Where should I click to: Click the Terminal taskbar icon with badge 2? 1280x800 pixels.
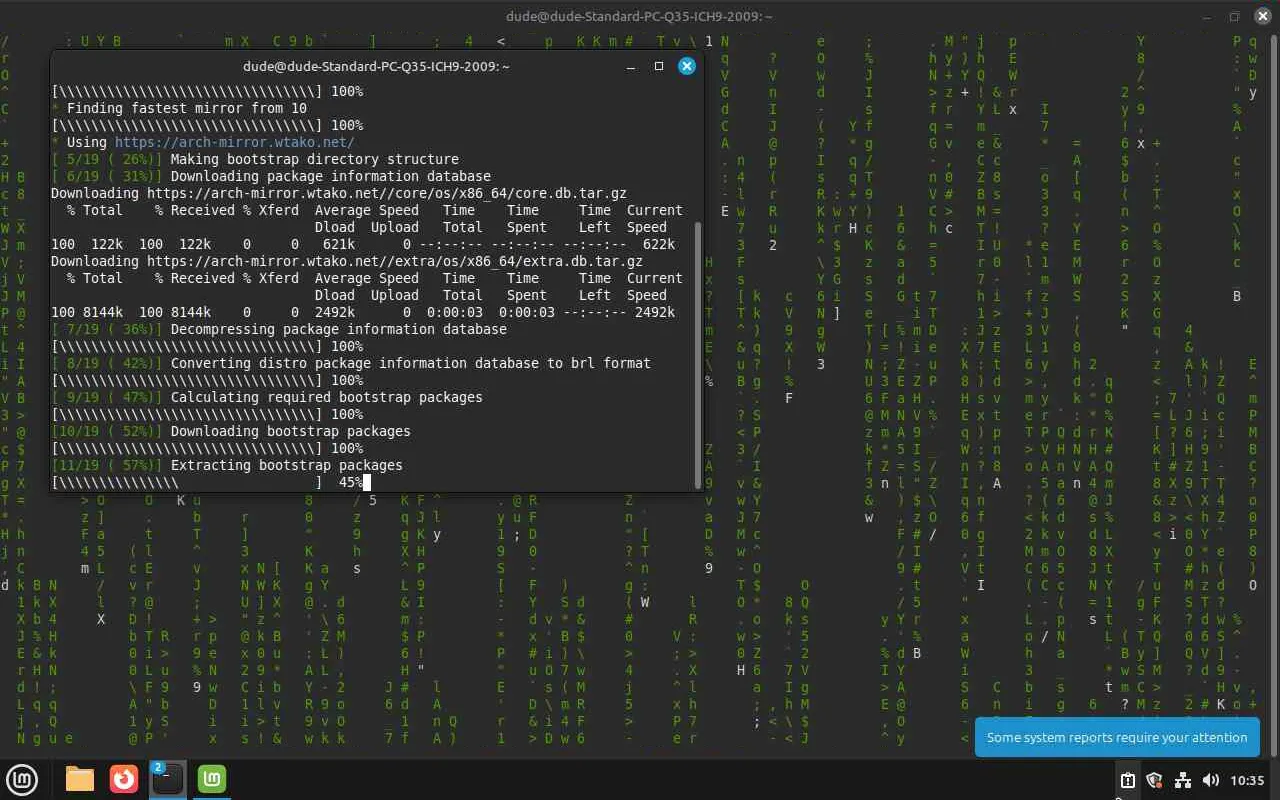(x=168, y=778)
